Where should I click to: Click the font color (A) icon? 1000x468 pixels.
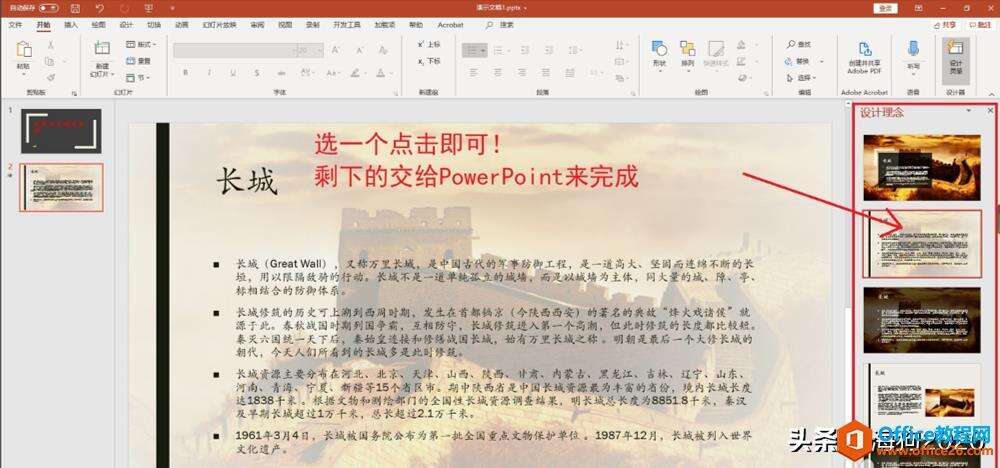383,73
